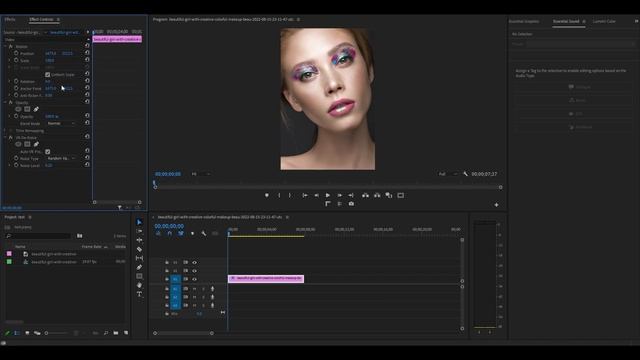This screenshot has height=360, width=640.
Task: Click the New Item icon in Project panel
Action: click(x=126, y=333)
